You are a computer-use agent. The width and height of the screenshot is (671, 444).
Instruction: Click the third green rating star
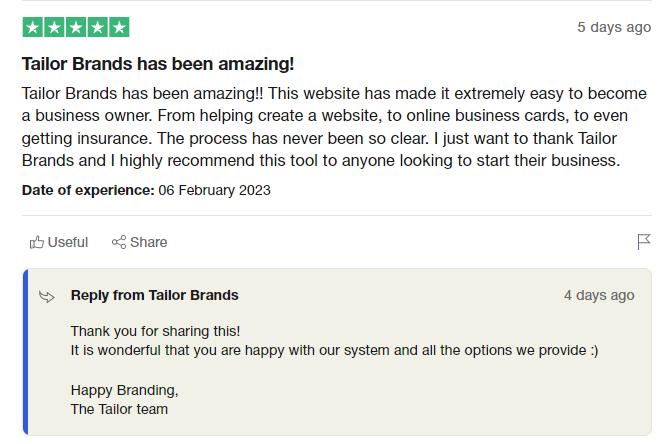pos(76,28)
